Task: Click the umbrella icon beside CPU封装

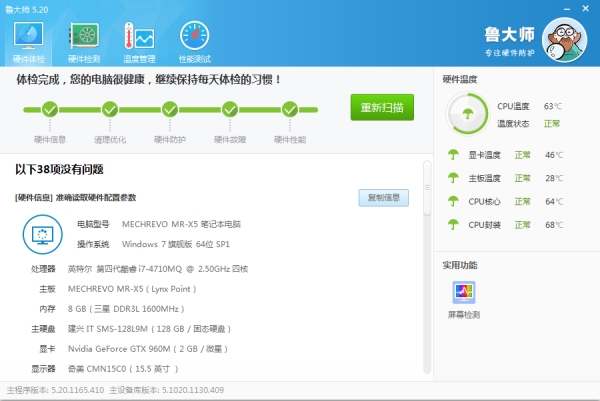Action: 453,225
